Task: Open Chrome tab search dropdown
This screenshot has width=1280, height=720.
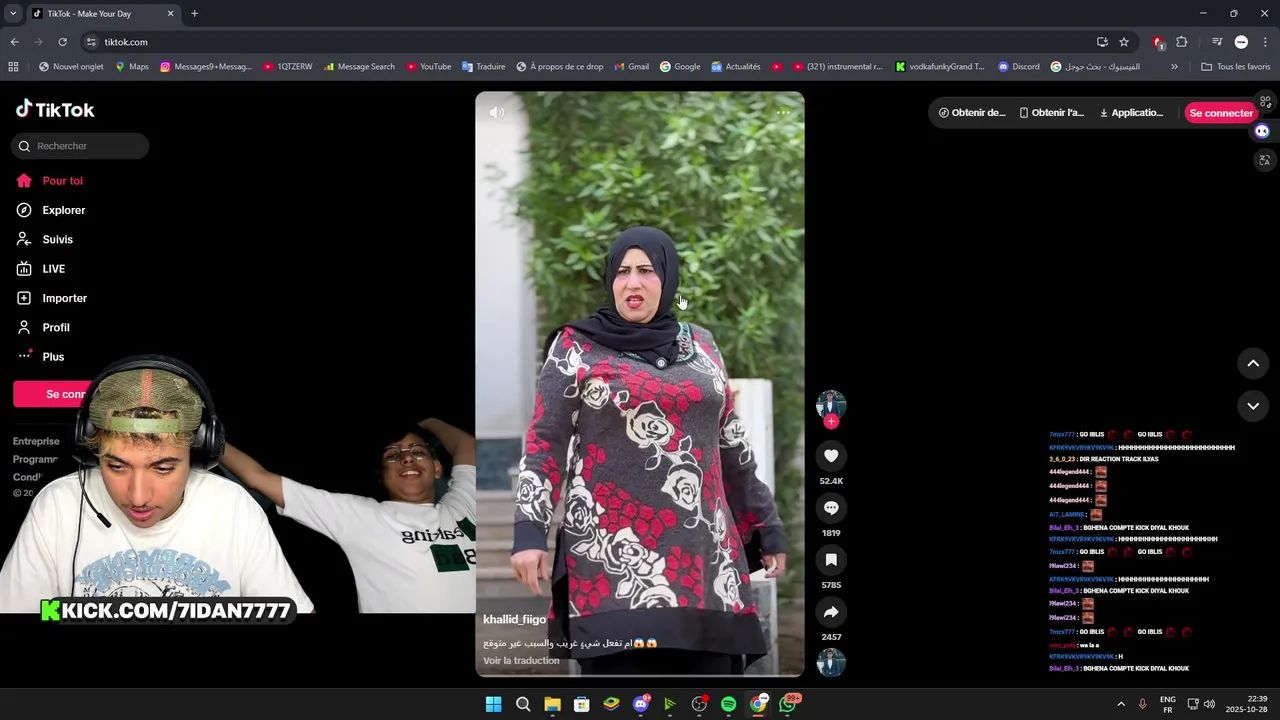Action: tap(13, 14)
